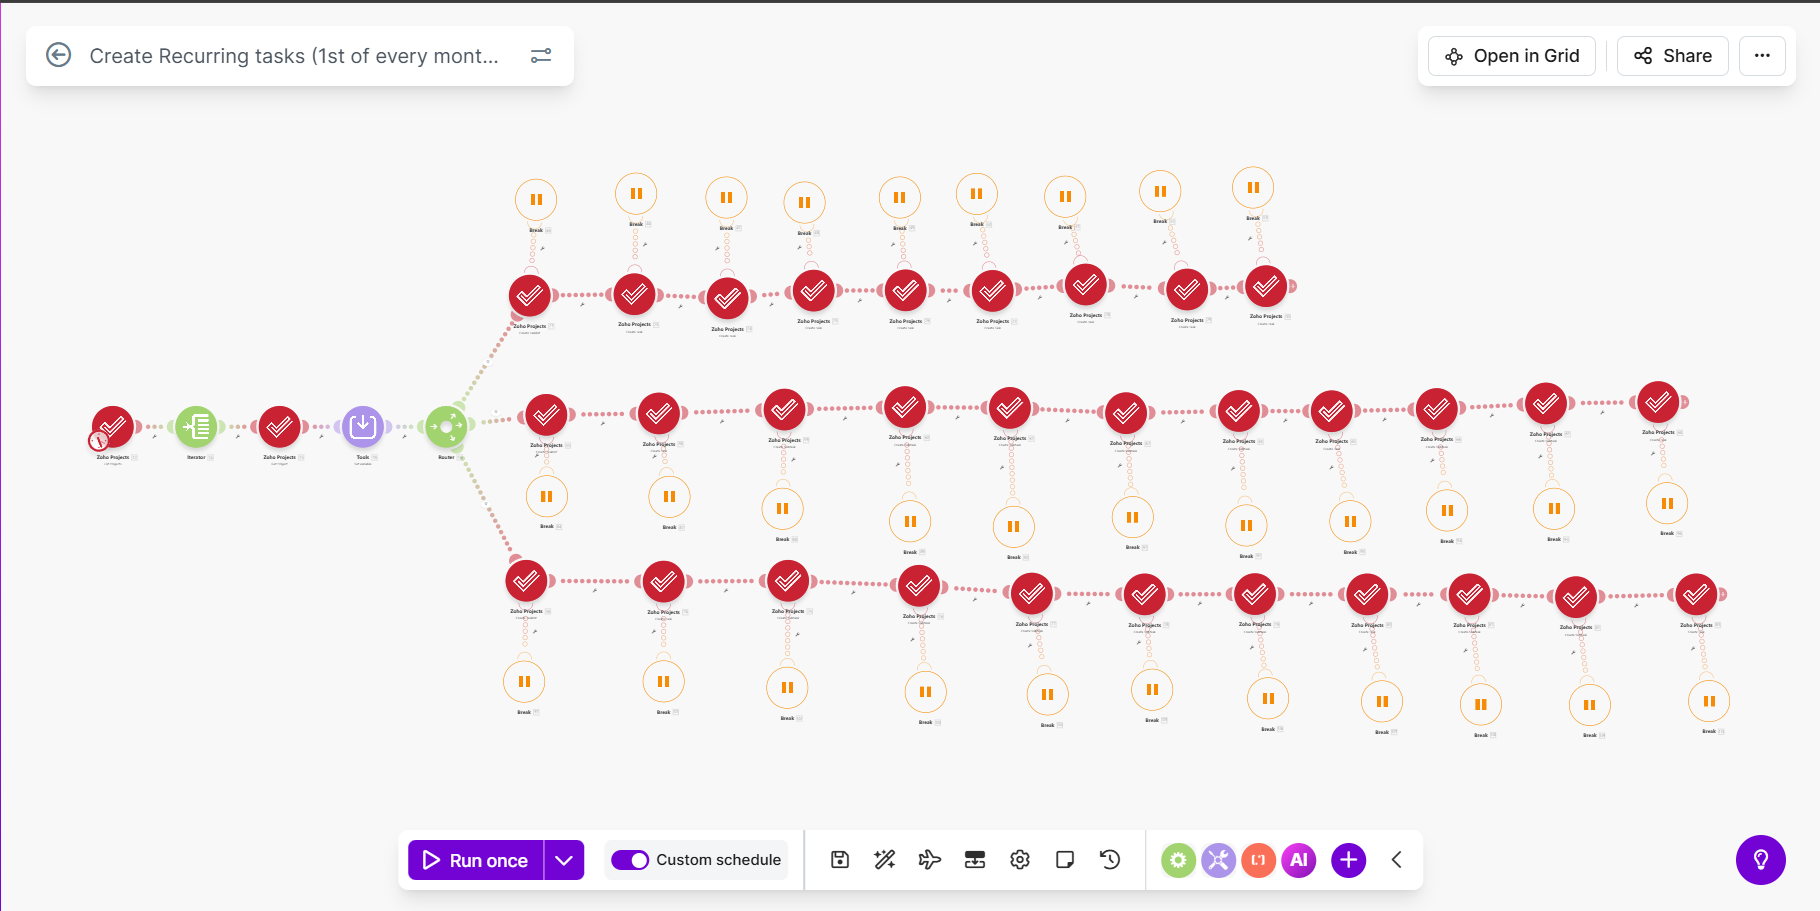Open the notes icon in bottom toolbar
The height and width of the screenshot is (911, 1820).
(1065, 860)
